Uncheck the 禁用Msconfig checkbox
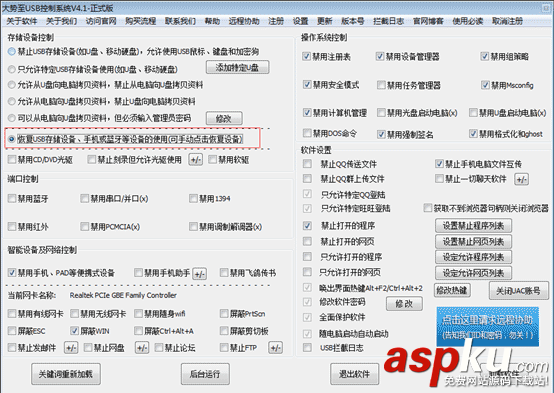 tap(485, 85)
